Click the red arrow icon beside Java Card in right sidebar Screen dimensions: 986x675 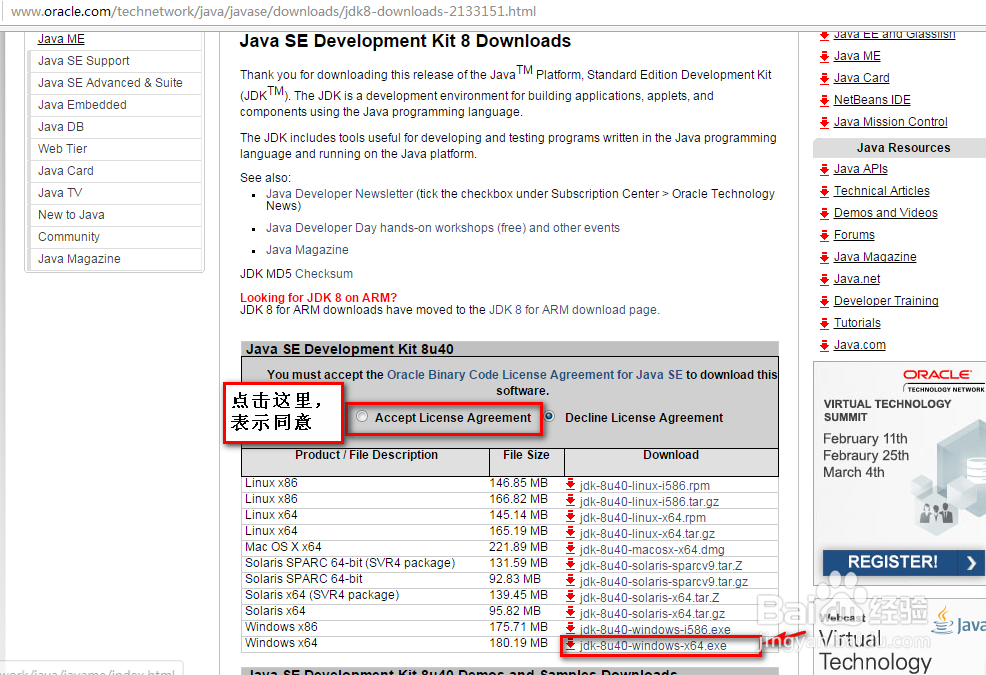click(x=824, y=79)
